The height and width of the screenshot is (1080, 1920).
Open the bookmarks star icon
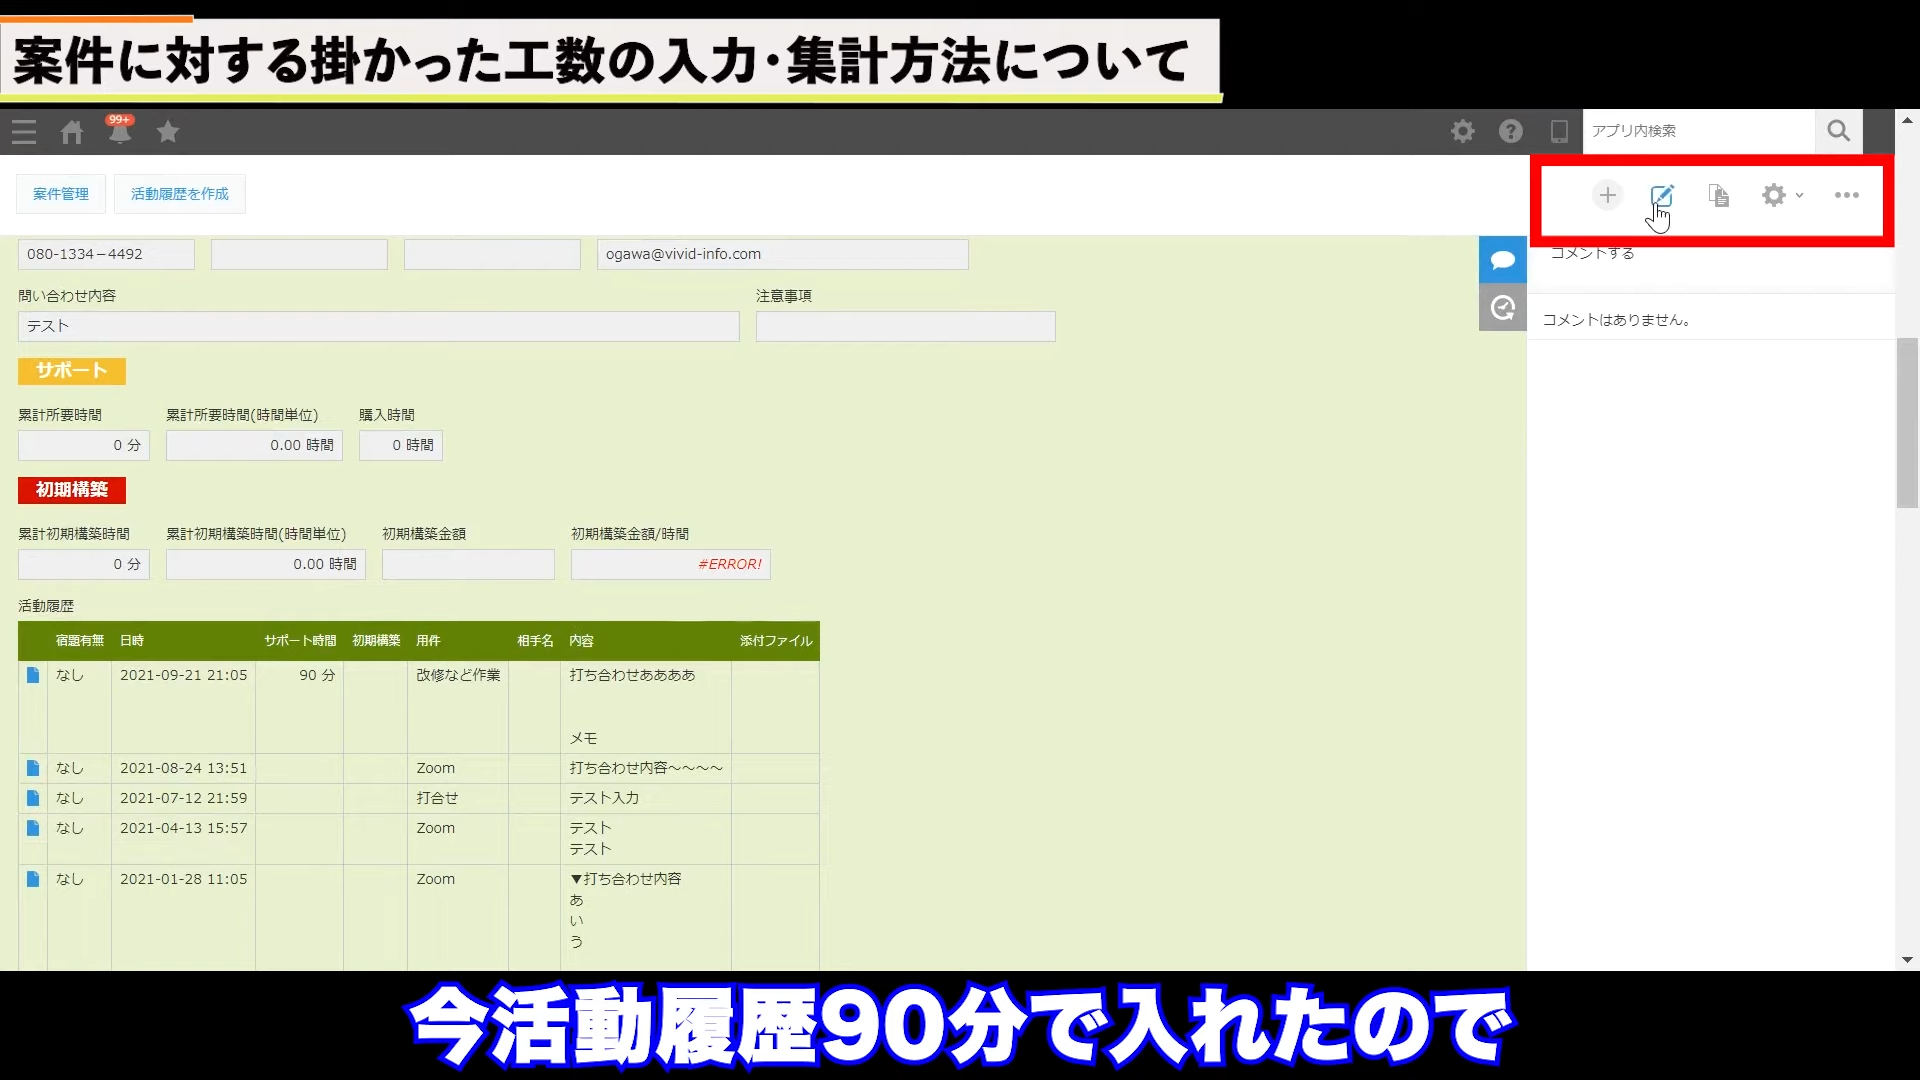coord(168,132)
